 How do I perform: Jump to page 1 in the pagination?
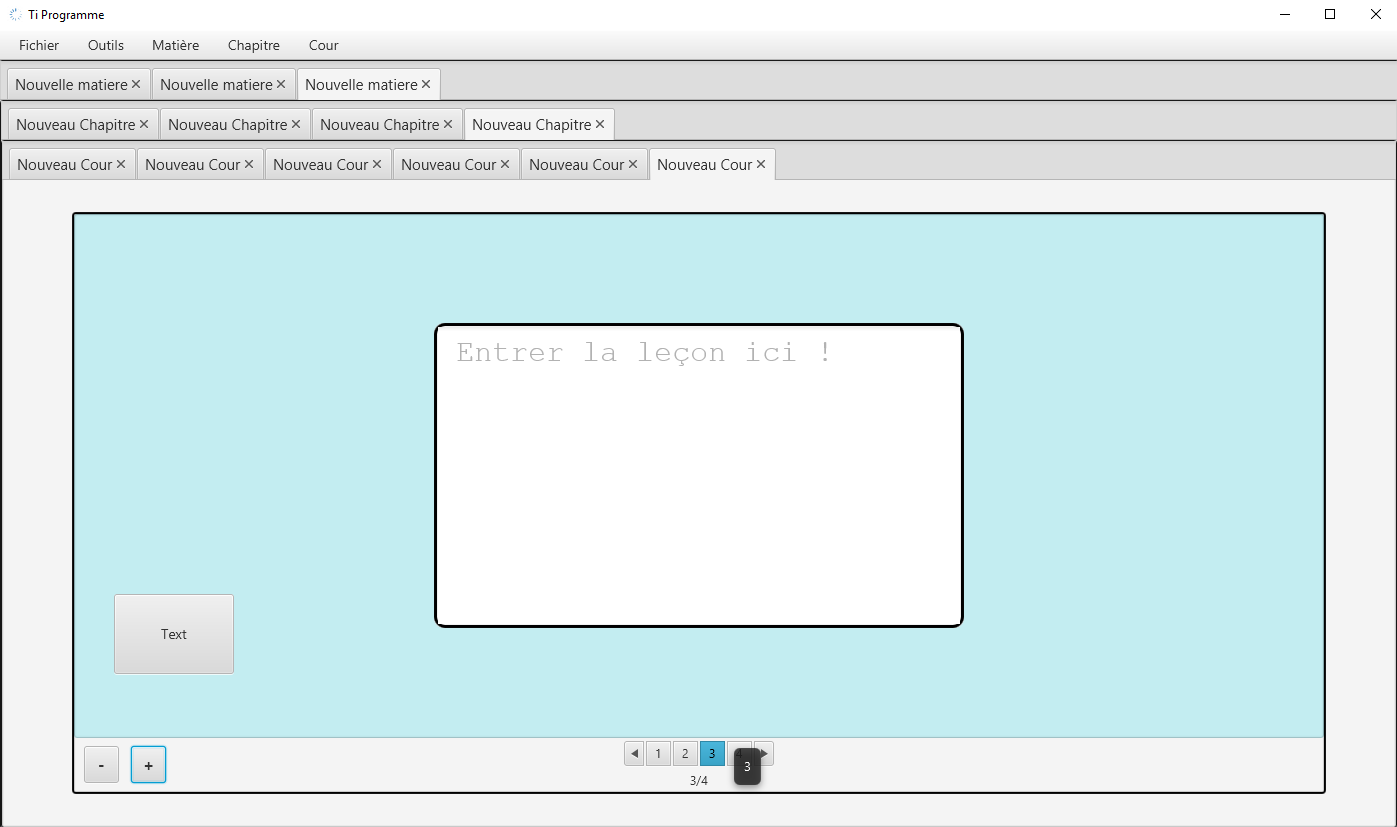pyautogui.click(x=658, y=754)
